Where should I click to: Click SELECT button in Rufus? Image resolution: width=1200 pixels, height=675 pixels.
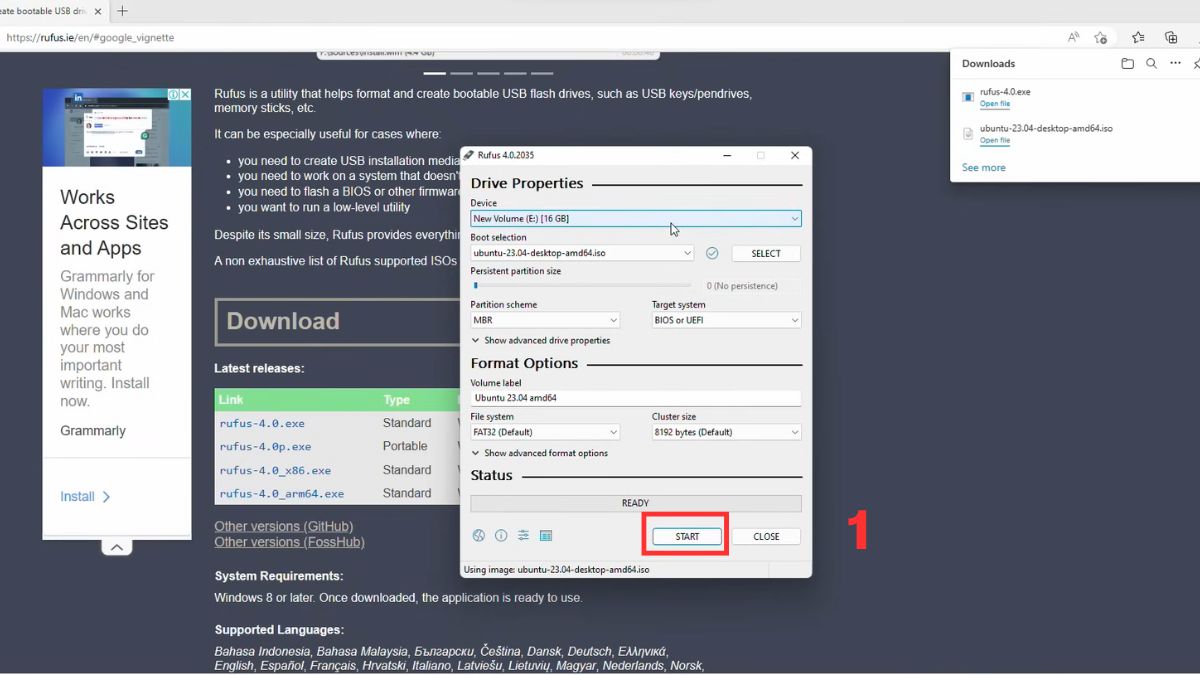click(766, 253)
